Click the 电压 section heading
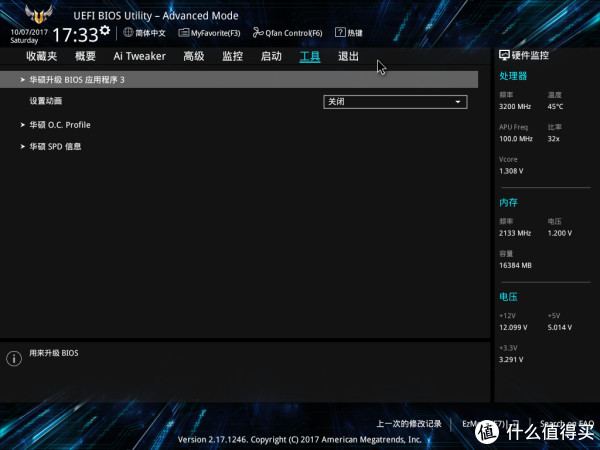This screenshot has width=600, height=450. [508, 297]
